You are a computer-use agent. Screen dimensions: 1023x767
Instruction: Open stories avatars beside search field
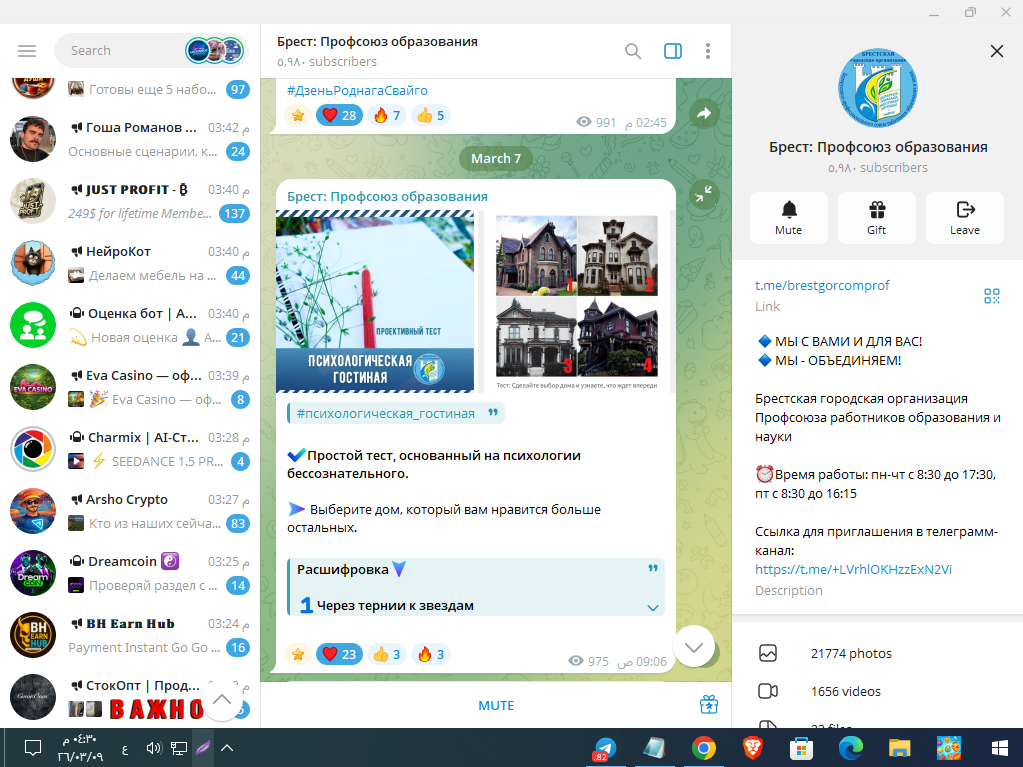click(215, 51)
